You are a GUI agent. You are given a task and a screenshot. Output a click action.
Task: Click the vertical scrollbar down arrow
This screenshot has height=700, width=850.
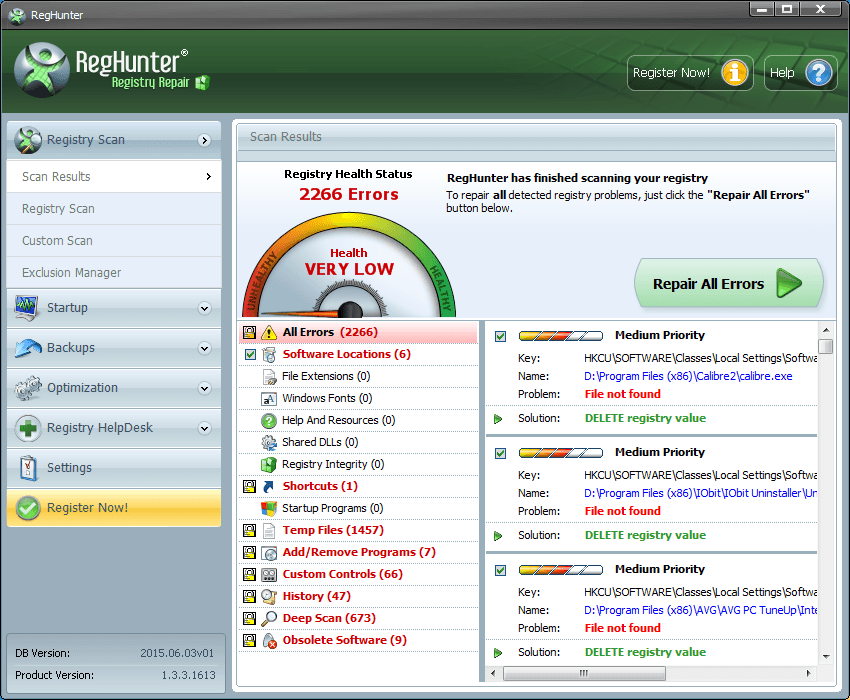pos(826,657)
